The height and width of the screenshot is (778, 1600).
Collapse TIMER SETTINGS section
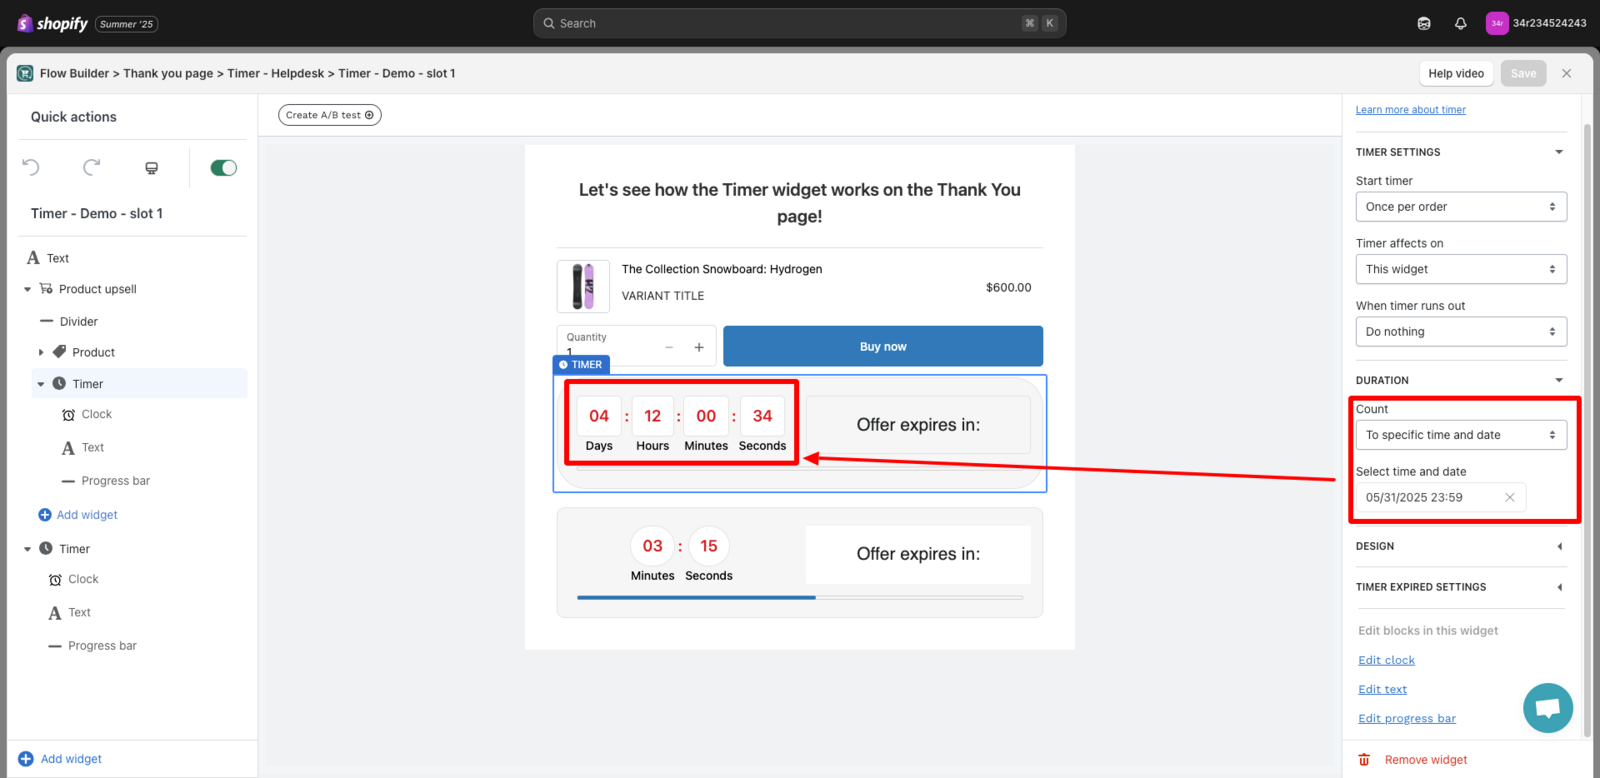(x=1559, y=152)
